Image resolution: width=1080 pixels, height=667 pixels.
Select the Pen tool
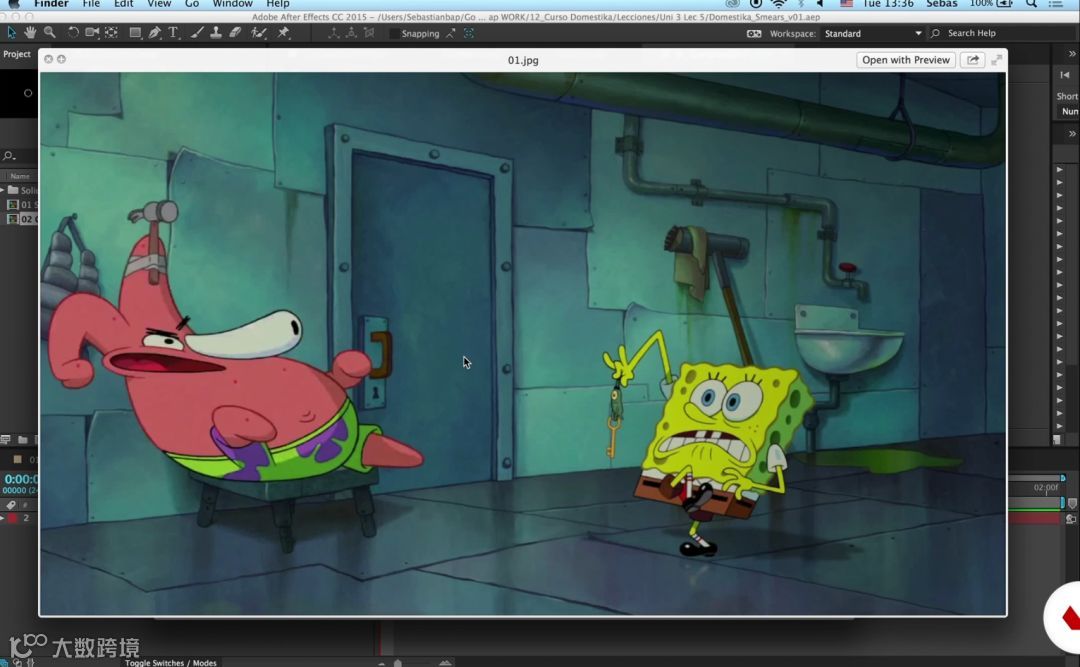[x=154, y=32]
